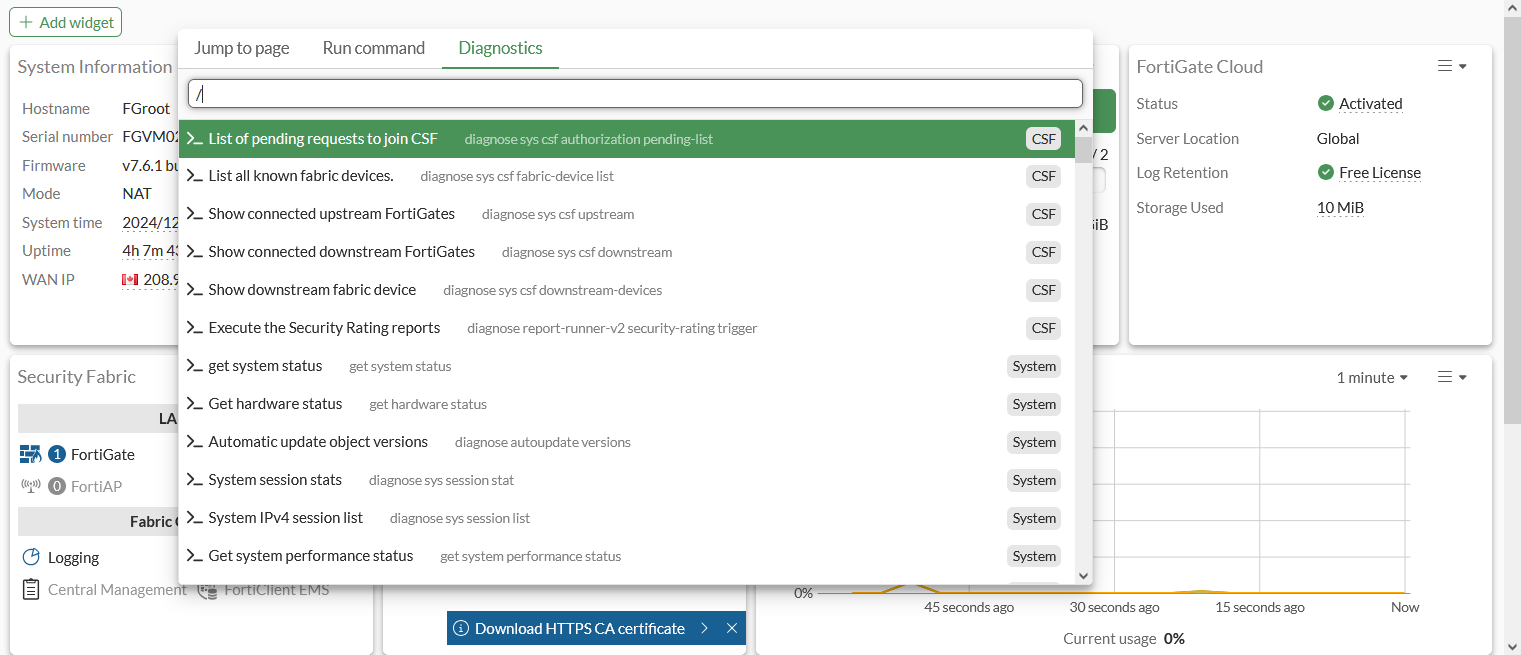Click scroll up arrow in diagnostics list
This screenshot has height=655, width=1521.
pyautogui.click(x=1083, y=129)
